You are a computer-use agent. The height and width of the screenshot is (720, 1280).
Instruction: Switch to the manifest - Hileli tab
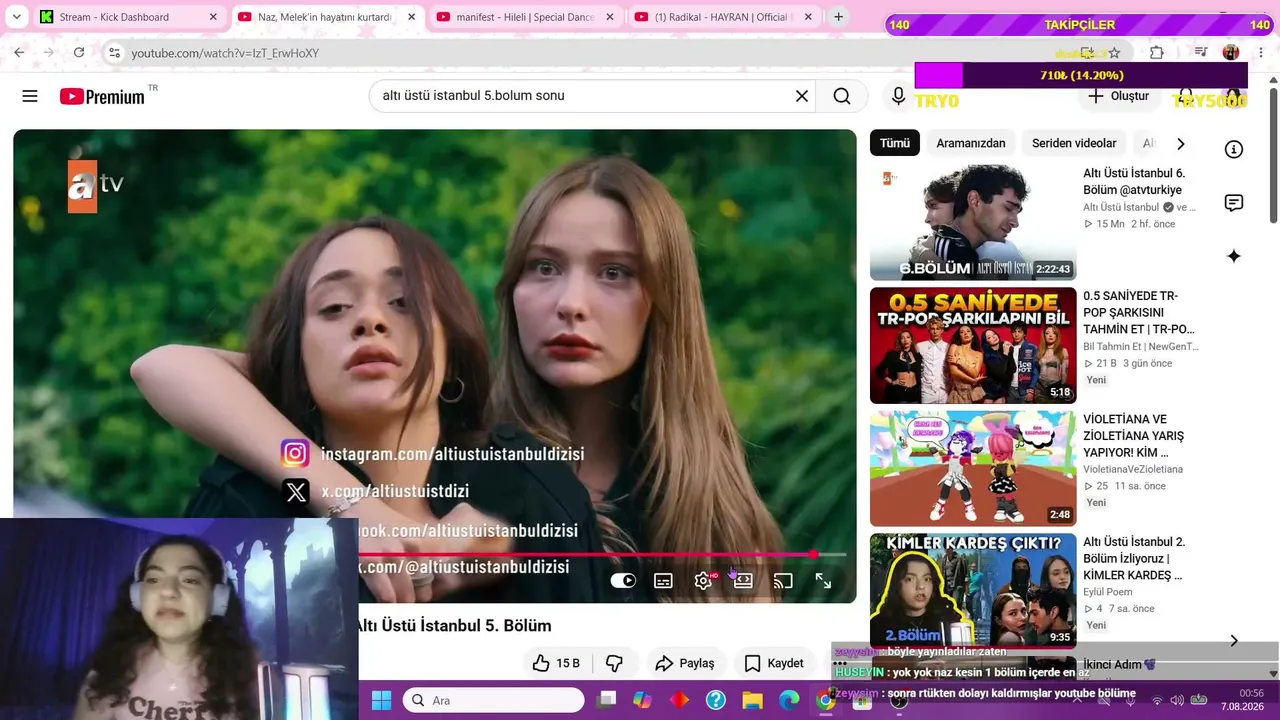tap(525, 17)
